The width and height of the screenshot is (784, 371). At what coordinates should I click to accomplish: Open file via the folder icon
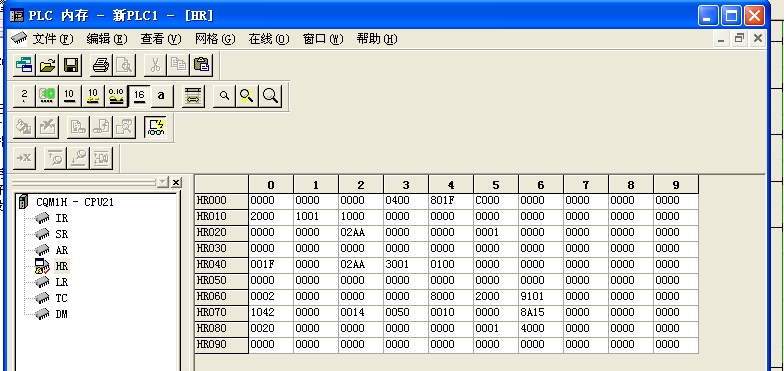[48, 64]
